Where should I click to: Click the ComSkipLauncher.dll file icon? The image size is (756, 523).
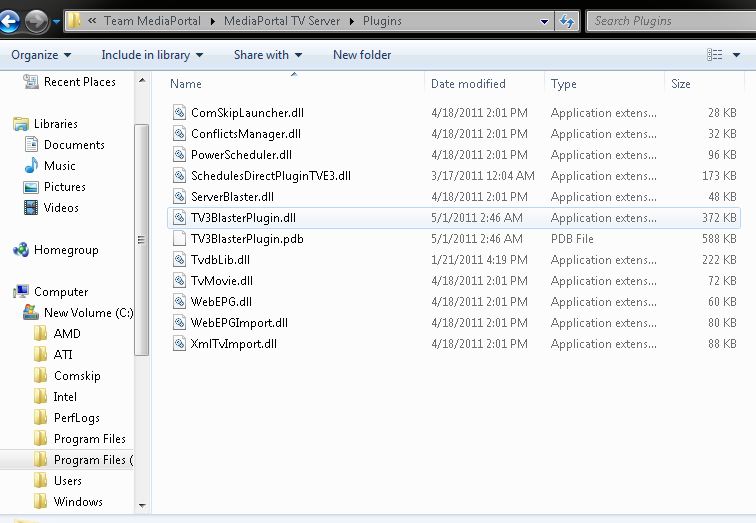tap(179, 113)
